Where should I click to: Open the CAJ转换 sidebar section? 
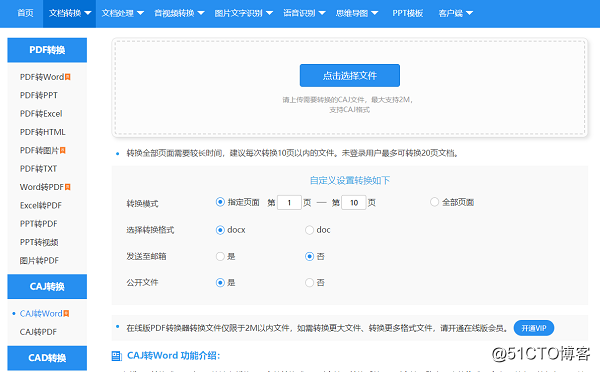tap(47, 286)
